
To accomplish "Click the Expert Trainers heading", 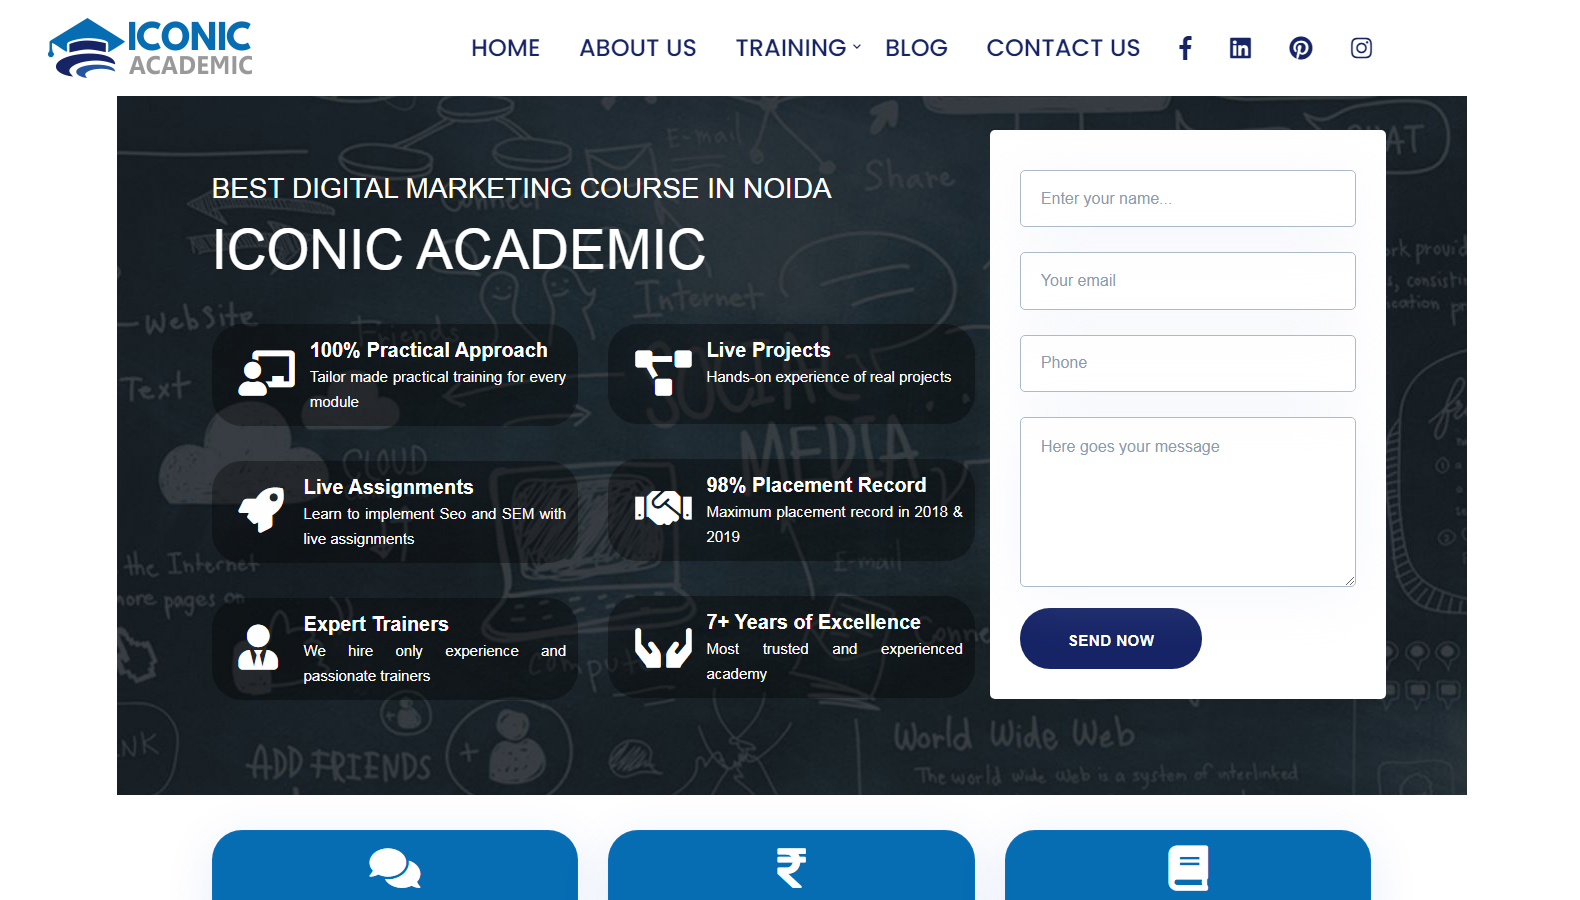I will pos(376,624).
